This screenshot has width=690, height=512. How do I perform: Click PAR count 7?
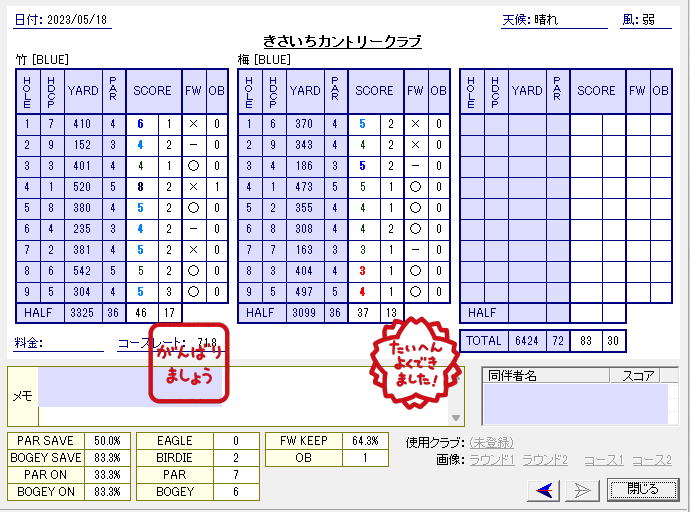click(x=236, y=475)
